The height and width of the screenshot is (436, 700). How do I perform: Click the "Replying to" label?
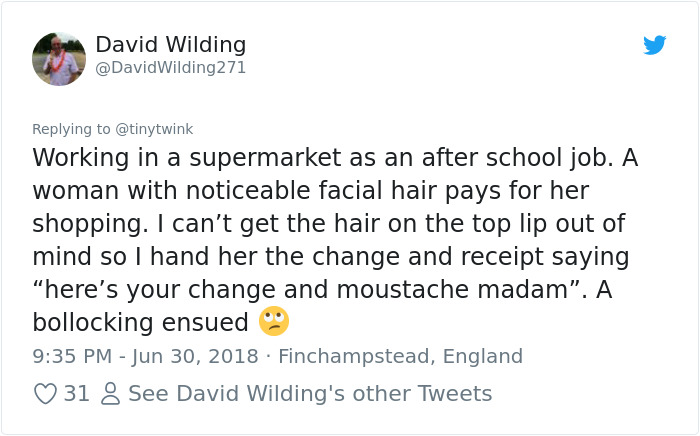click(72, 129)
